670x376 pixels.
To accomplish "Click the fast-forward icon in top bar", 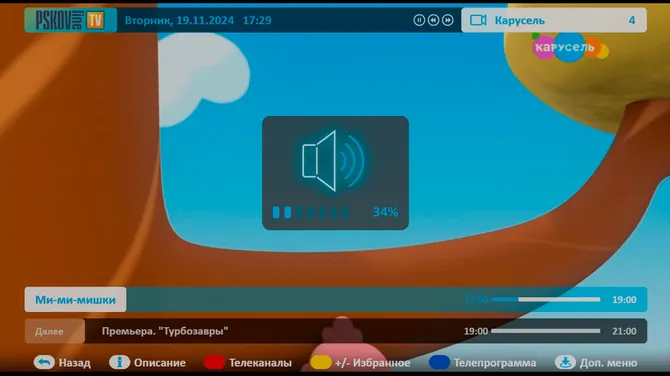I will 447,20.
